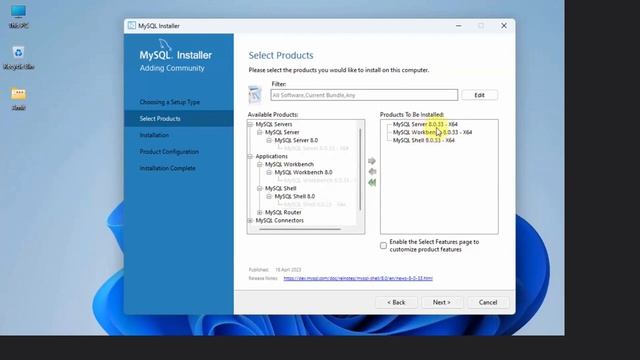This screenshot has height=360, width=640.
Task: Click the filter products icon beside Filter
Action: click(x=256, y=95)
